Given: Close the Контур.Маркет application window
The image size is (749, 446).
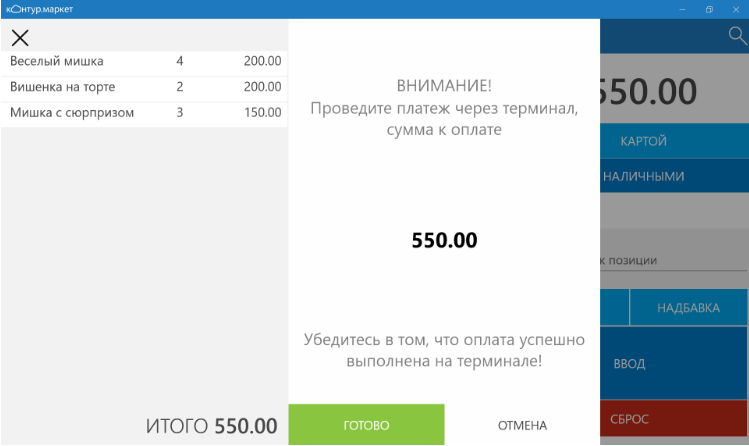Looking at the screenshot, I should pyautogui.click(x=736, y=10).
